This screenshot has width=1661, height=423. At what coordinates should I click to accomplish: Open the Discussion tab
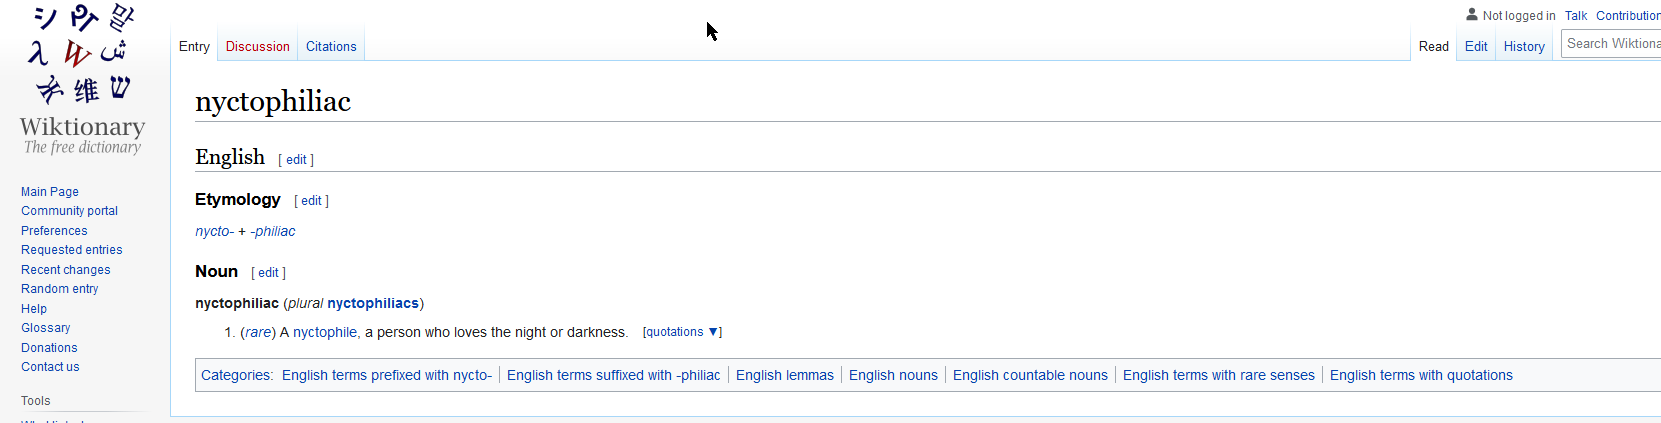point(258,46)
